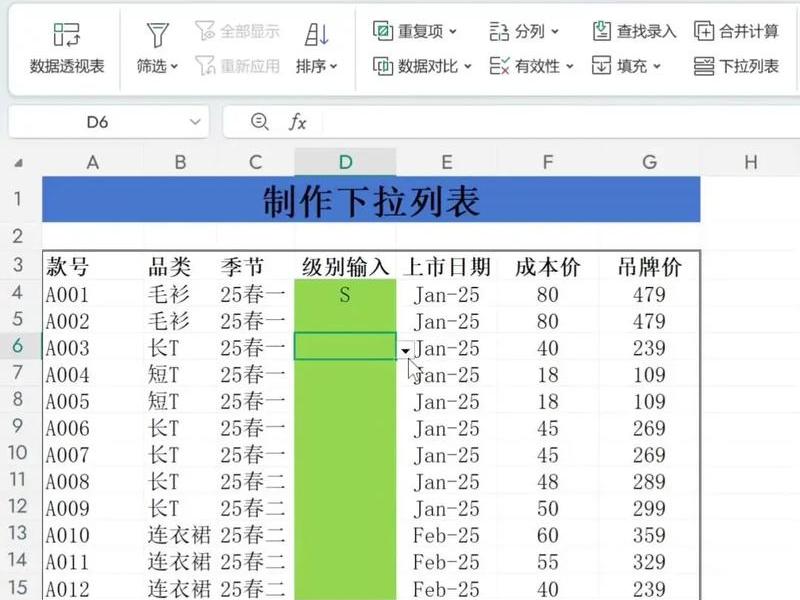Viewport: 800px width, 600px height.
Task: Click the 数据对比 data compare icon
Action: coord(383,66)
